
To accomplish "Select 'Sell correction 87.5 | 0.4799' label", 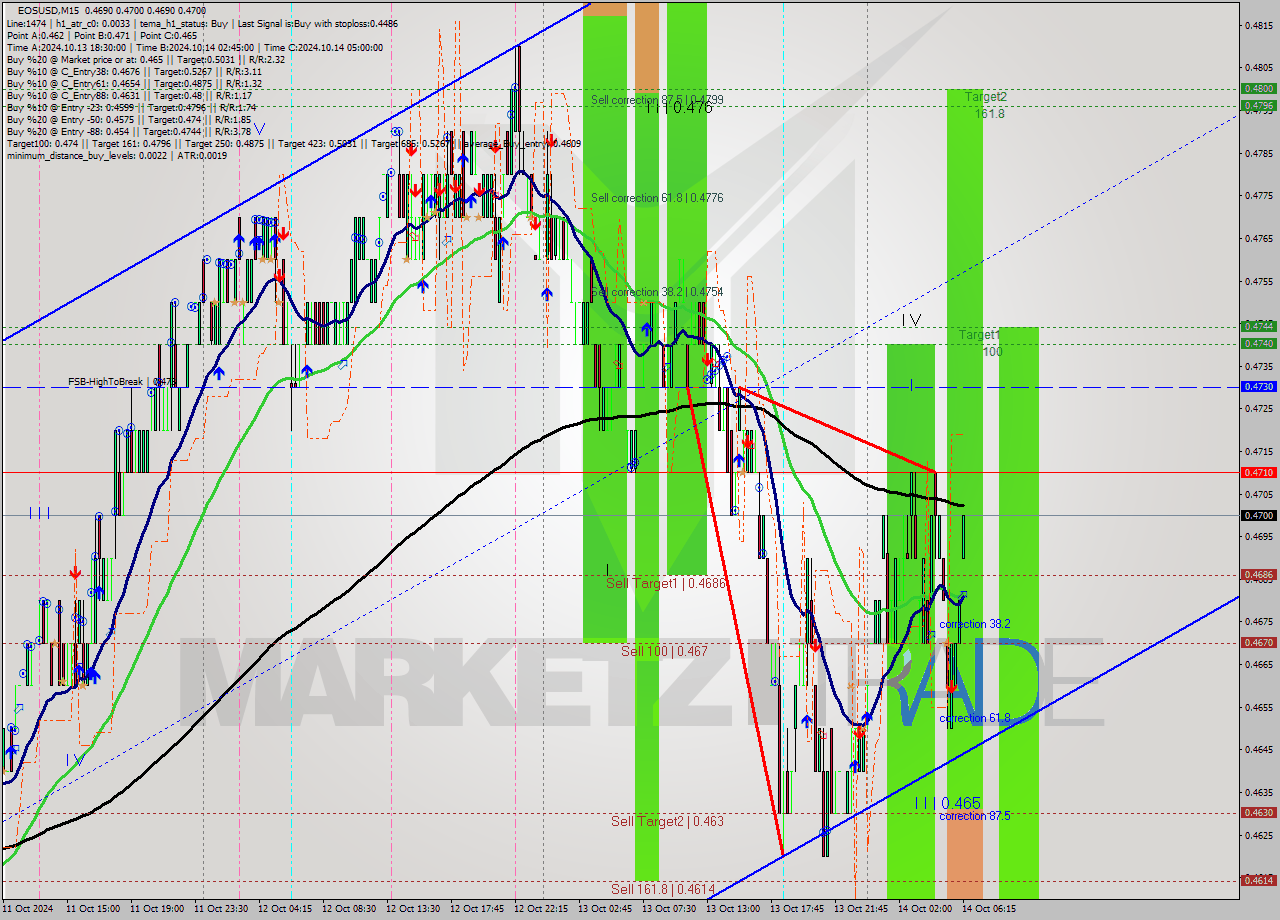I will 656,100.
